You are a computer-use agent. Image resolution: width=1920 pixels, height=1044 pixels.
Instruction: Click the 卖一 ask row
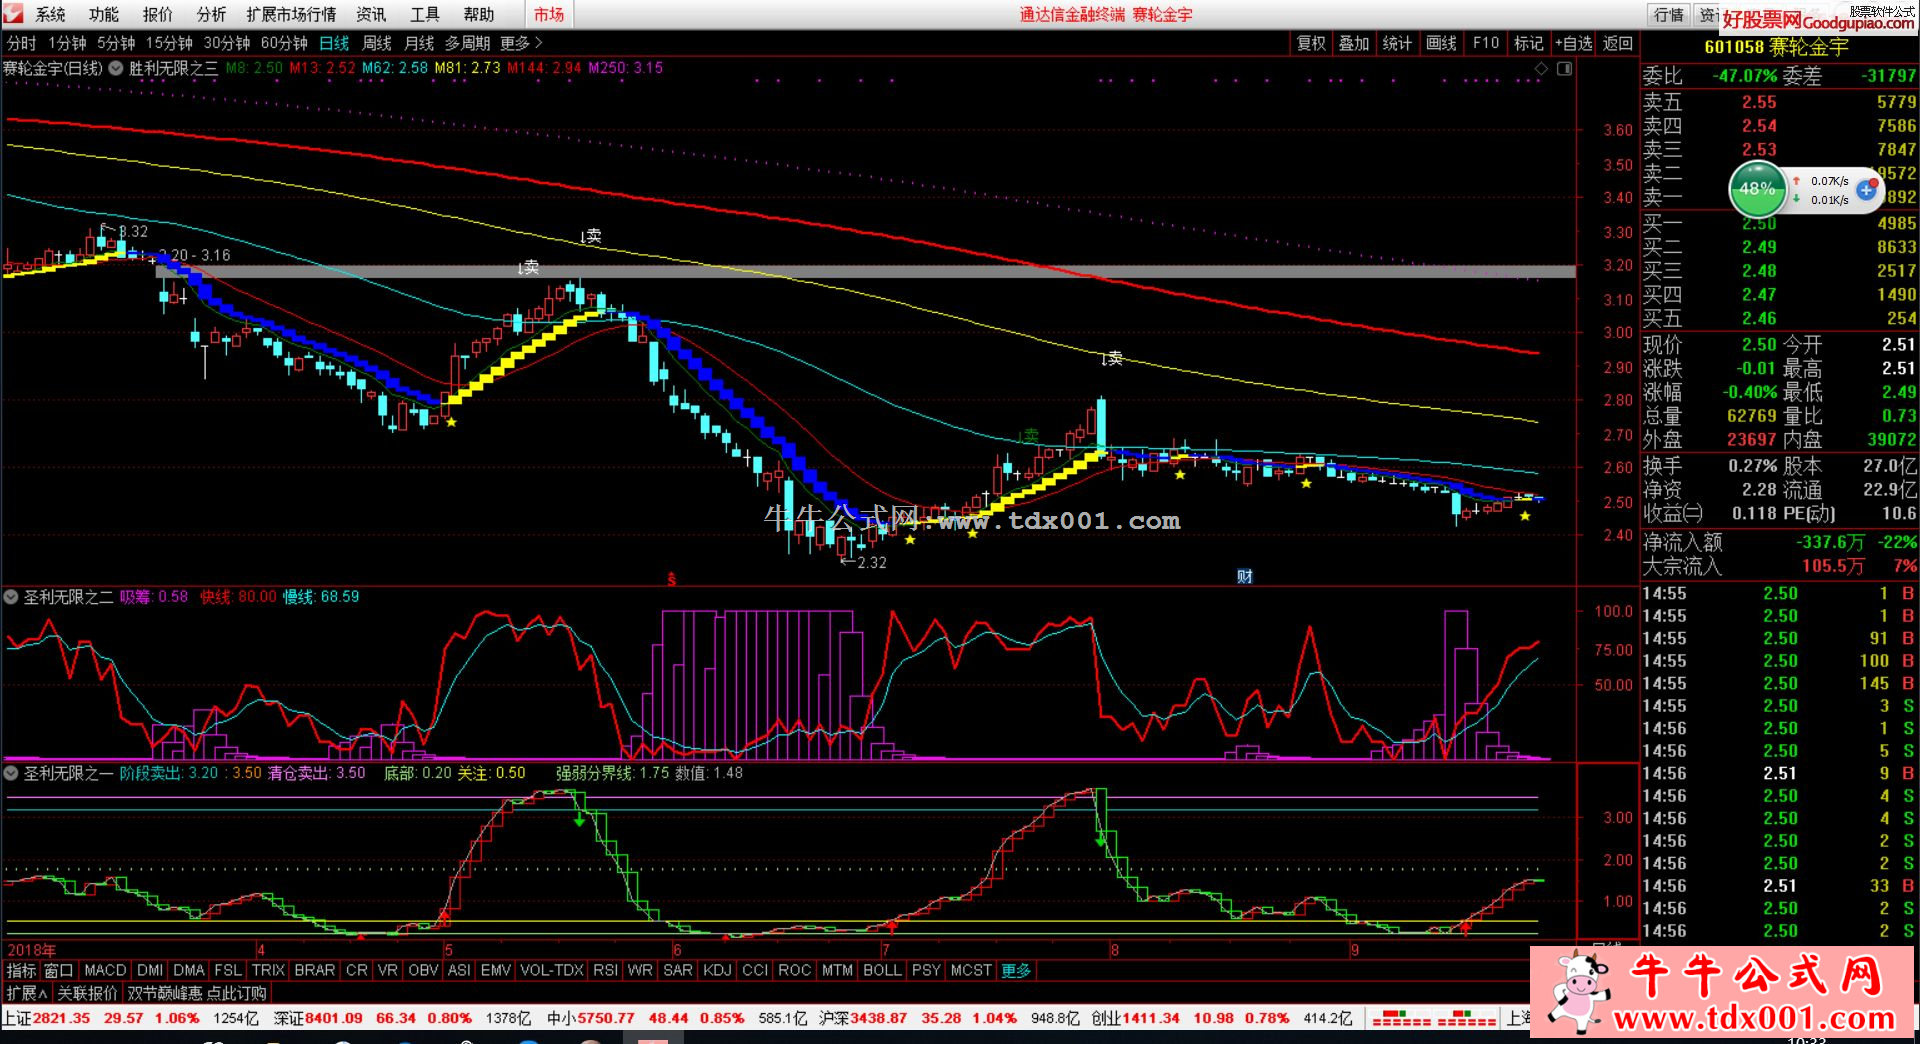click(1780, 197)
